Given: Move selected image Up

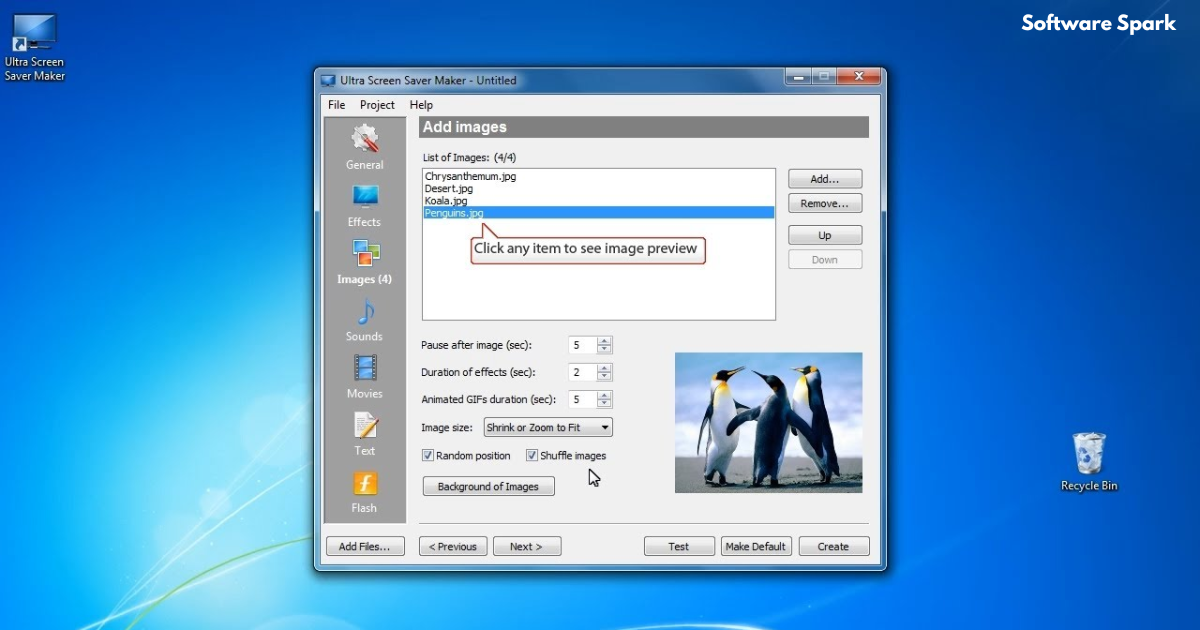Looking at the screenshot, I should 825,236.
